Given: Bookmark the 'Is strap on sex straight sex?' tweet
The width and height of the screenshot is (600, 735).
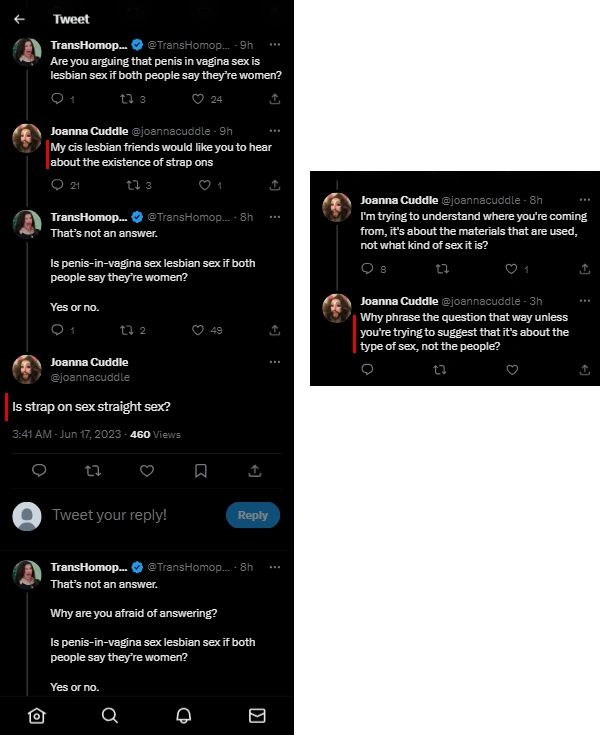Looking at the screenshot, I should pyautogui.click(x=201, y=470).
